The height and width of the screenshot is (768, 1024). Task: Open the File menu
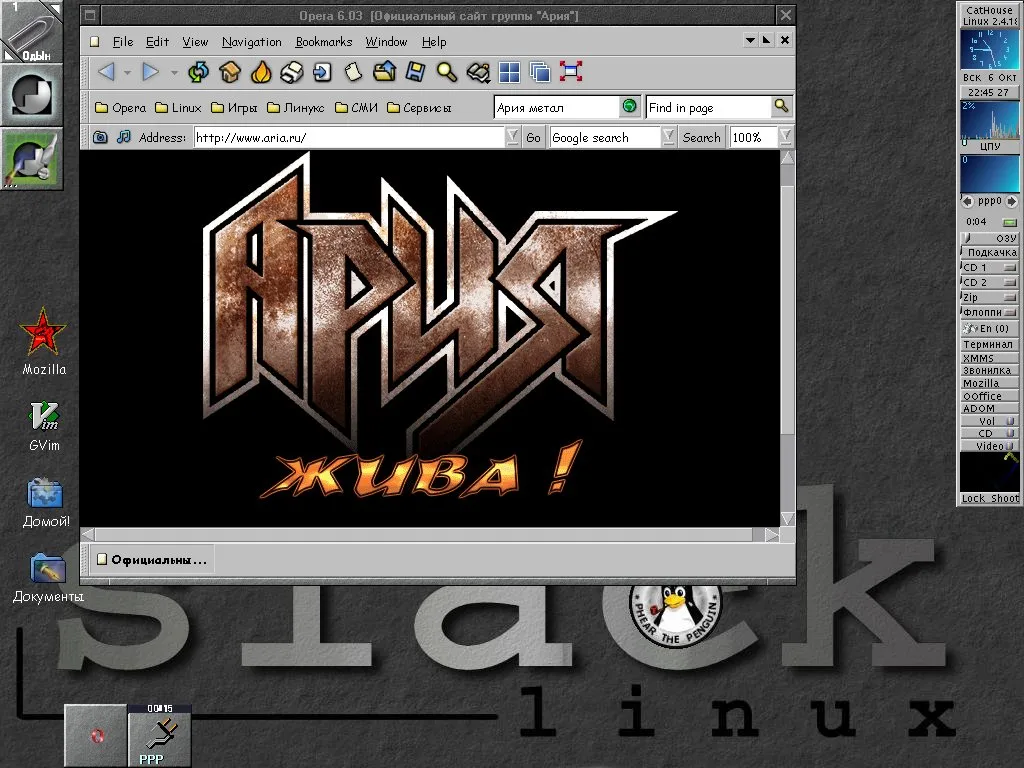[x=123, y=42]
